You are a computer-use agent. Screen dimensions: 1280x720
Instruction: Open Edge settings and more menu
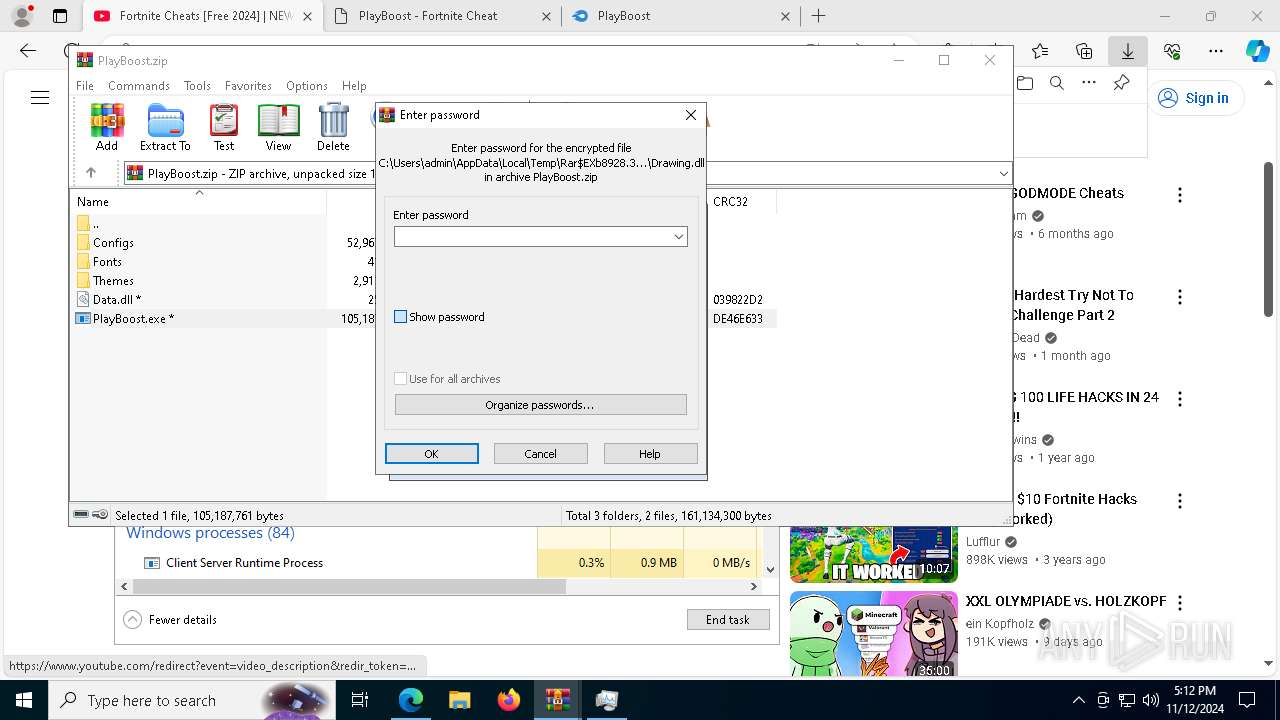click(1216, 51)
